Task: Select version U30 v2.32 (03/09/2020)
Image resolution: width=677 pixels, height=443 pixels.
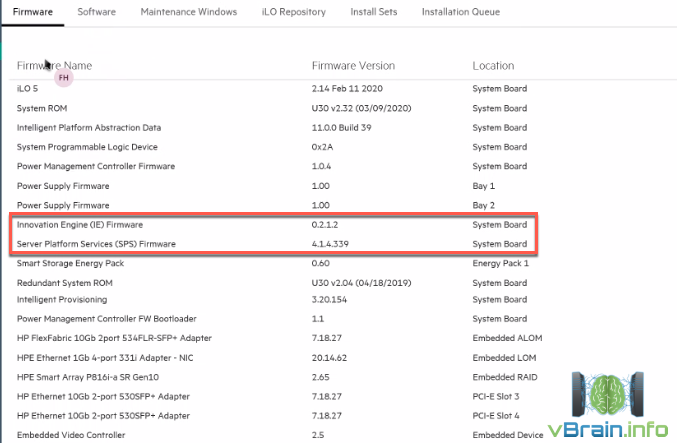Action: (x=361, y=108)
